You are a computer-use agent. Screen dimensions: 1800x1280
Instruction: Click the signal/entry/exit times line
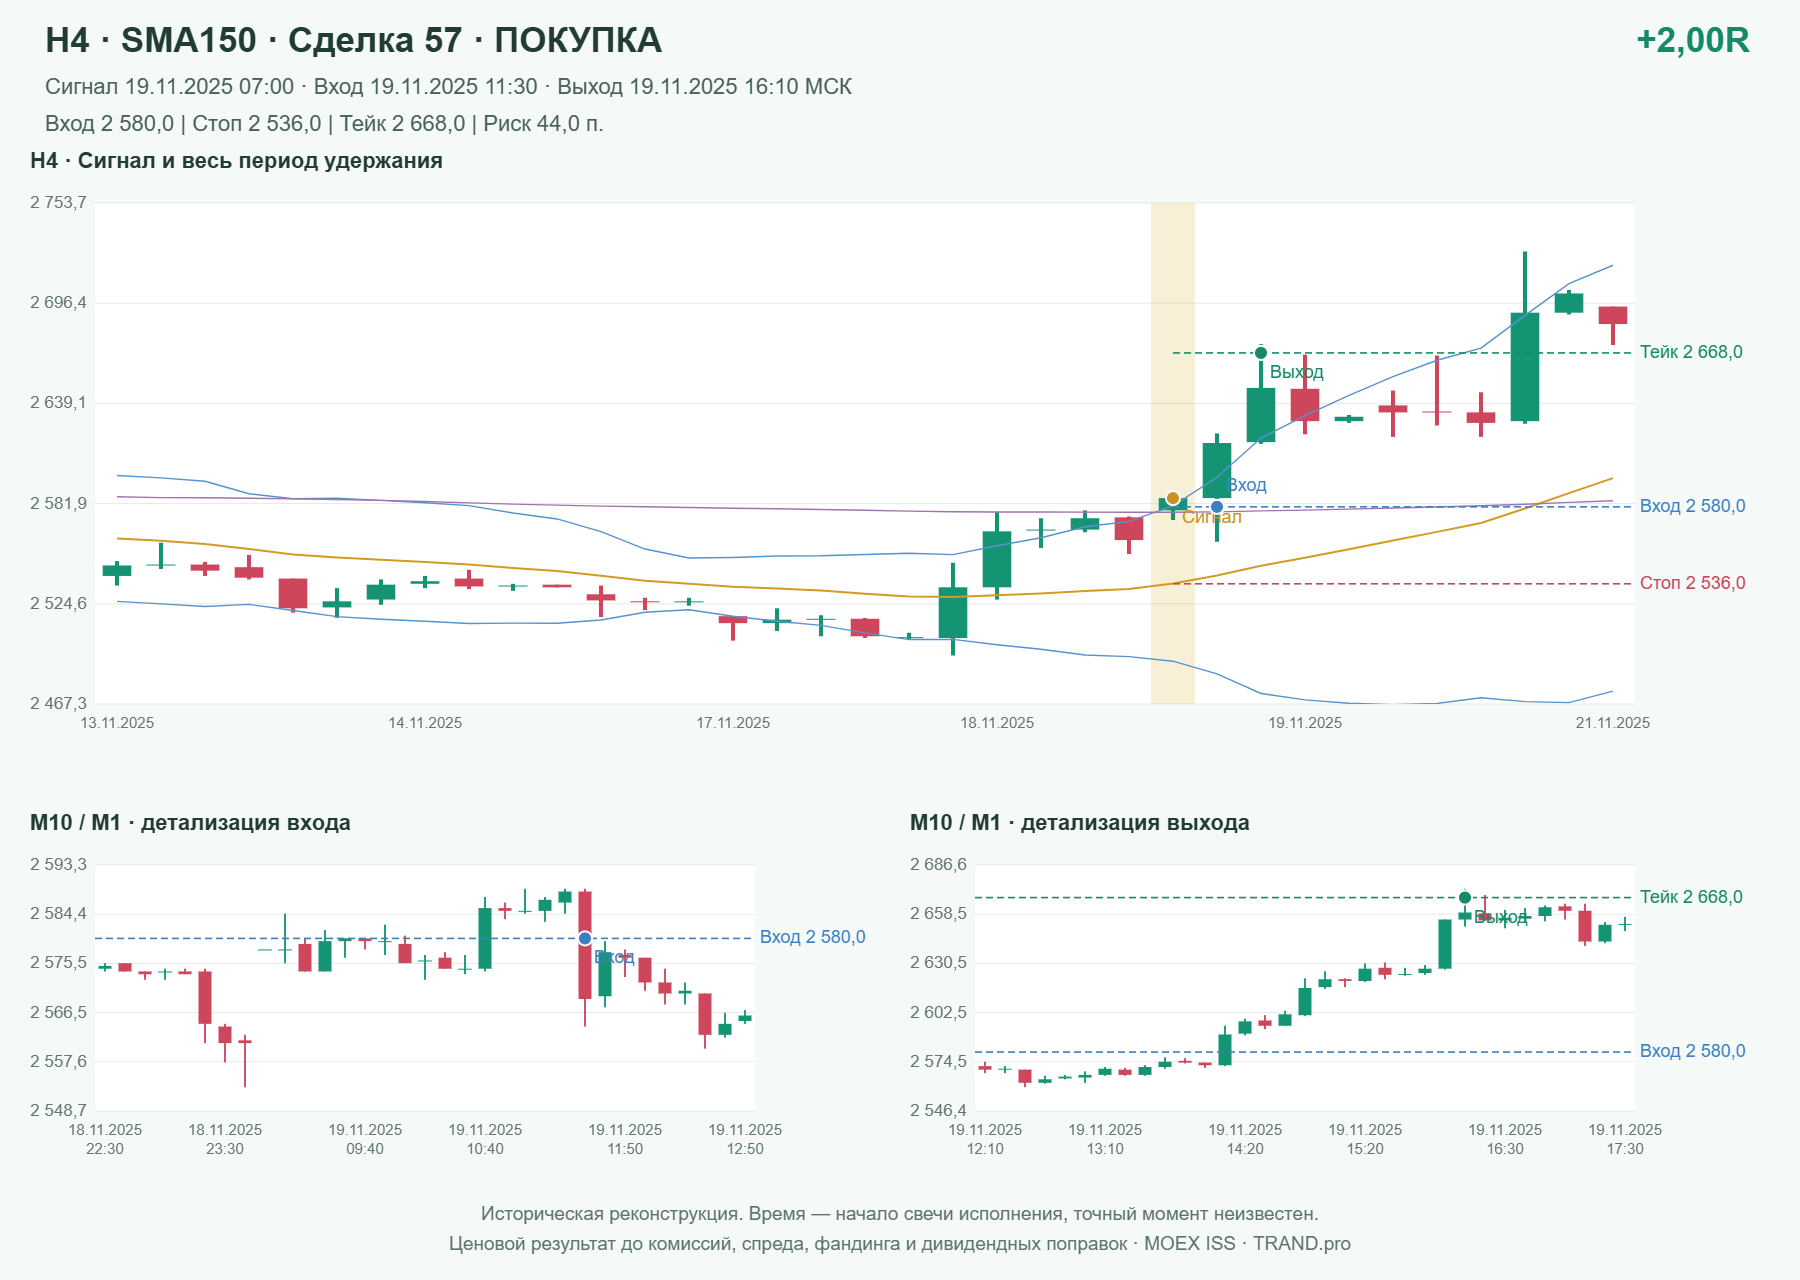coord(448,87)
